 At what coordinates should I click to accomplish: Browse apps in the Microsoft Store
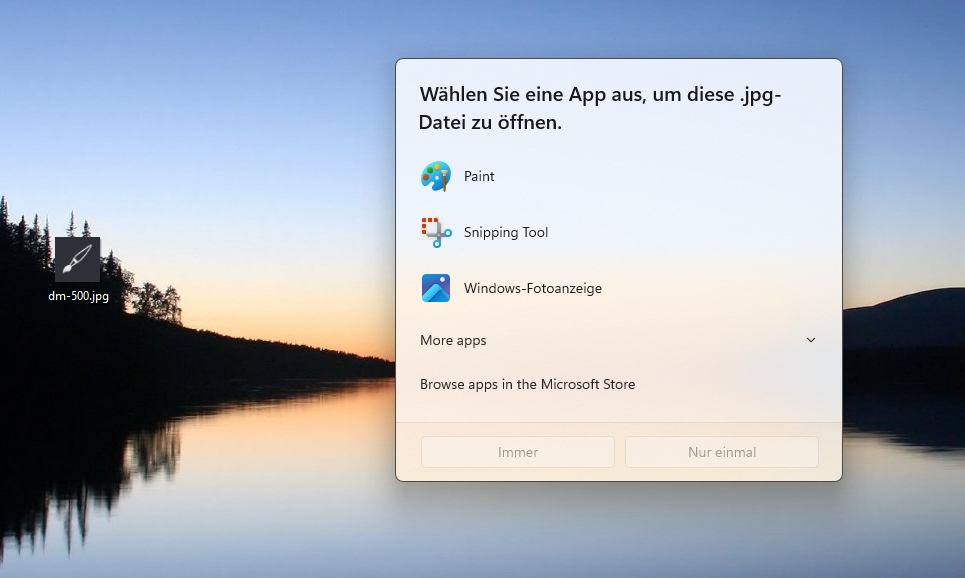click(527, 384)
